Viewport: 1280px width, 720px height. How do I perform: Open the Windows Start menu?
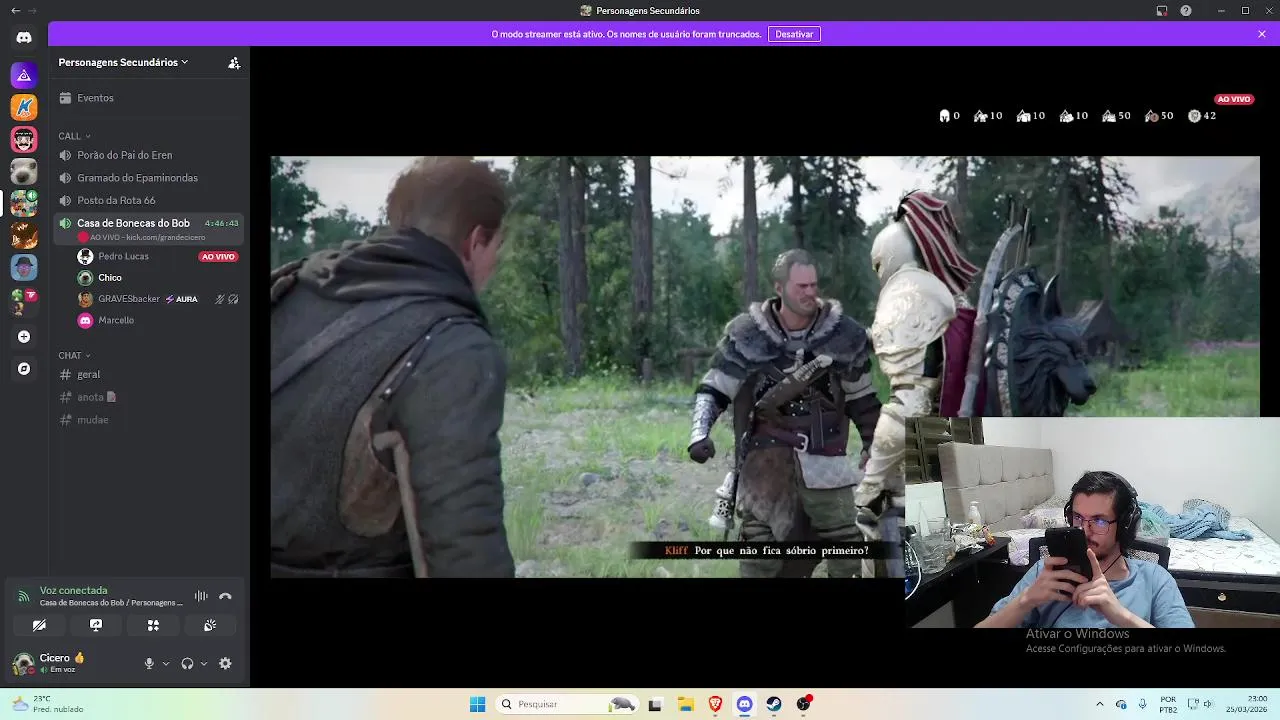point(477,704)
